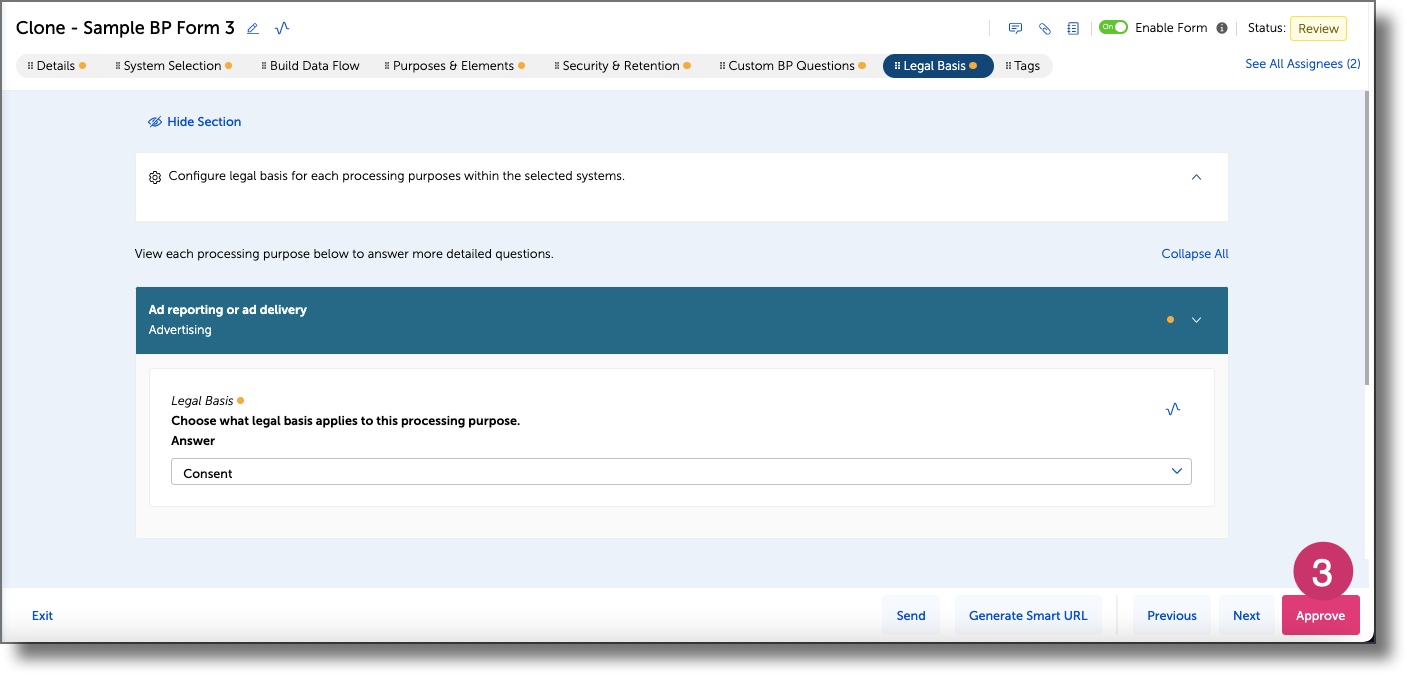Open the activity history icon beside the title

pos(282,28)
